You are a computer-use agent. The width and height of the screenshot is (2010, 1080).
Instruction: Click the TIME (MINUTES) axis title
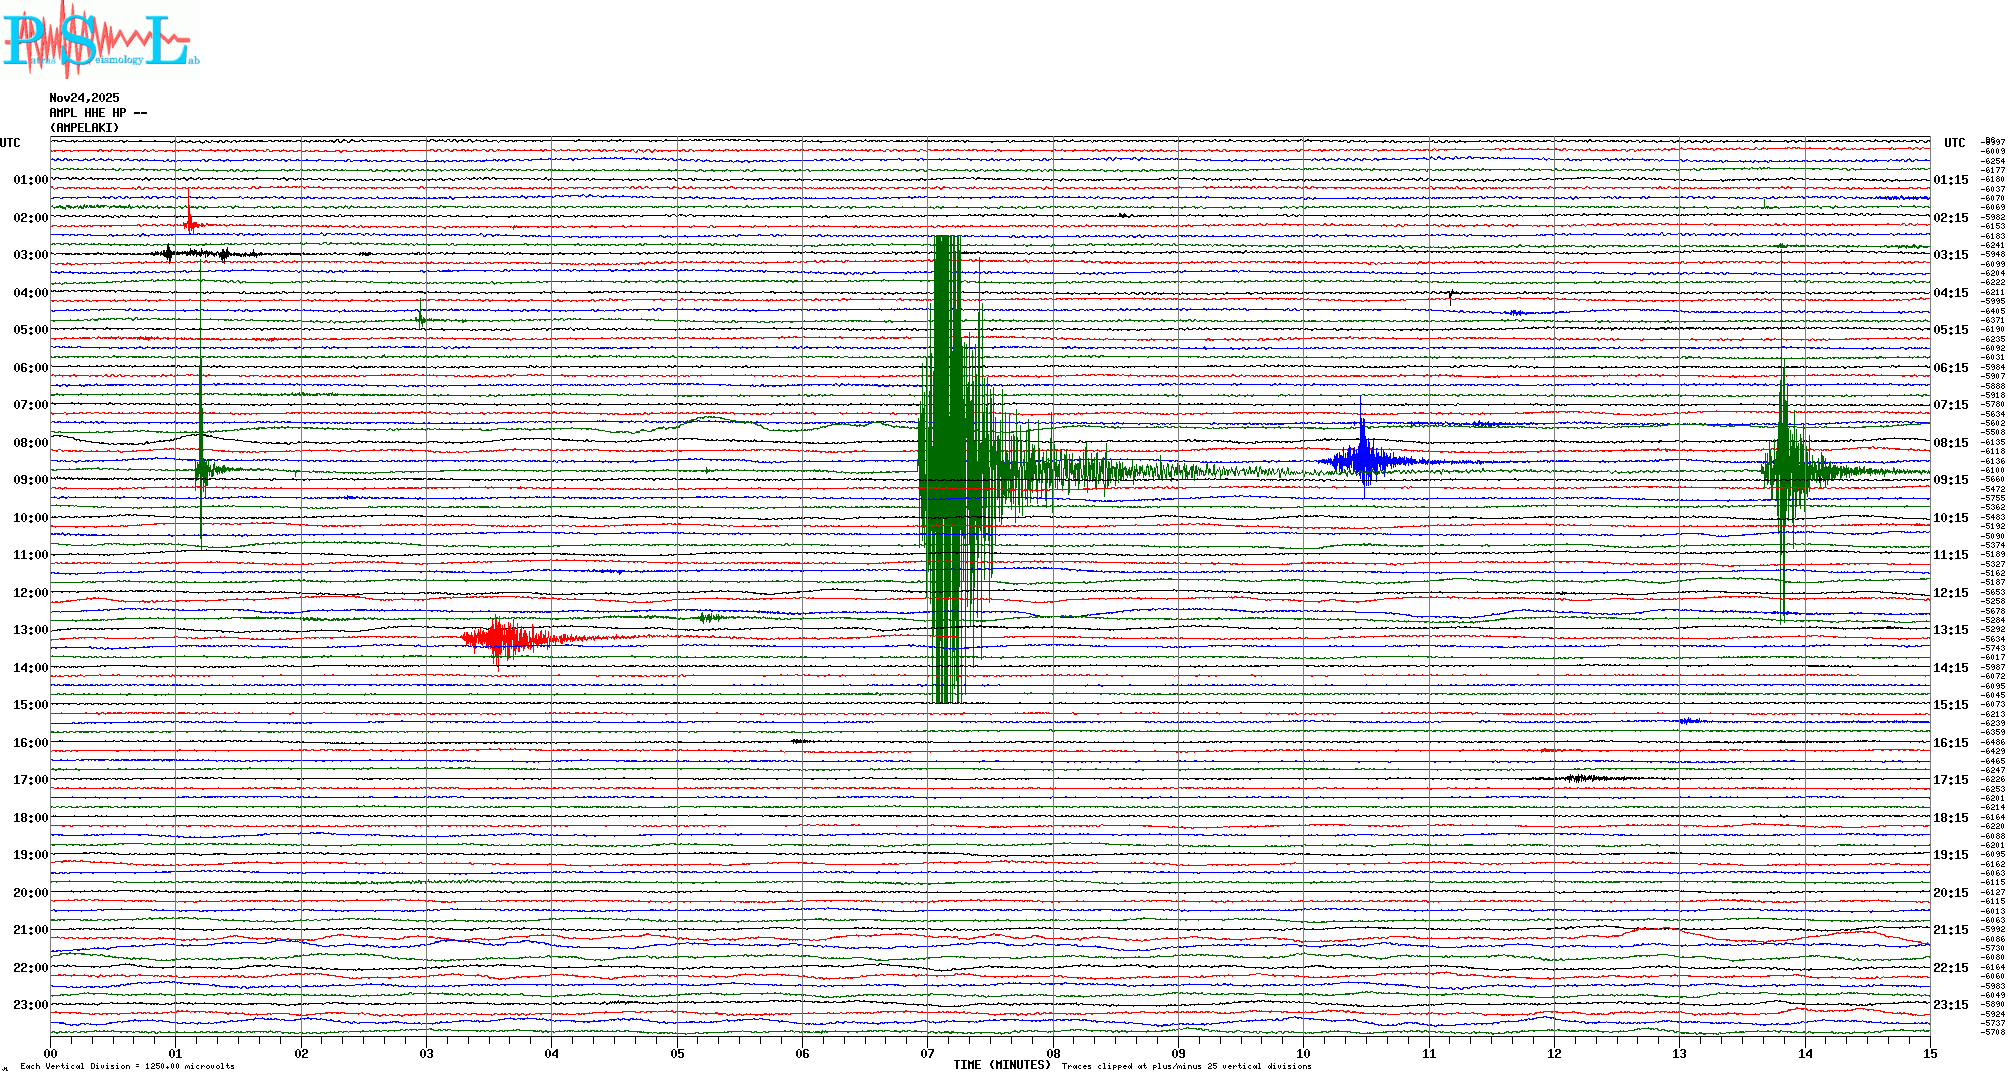(1001, 1065)
